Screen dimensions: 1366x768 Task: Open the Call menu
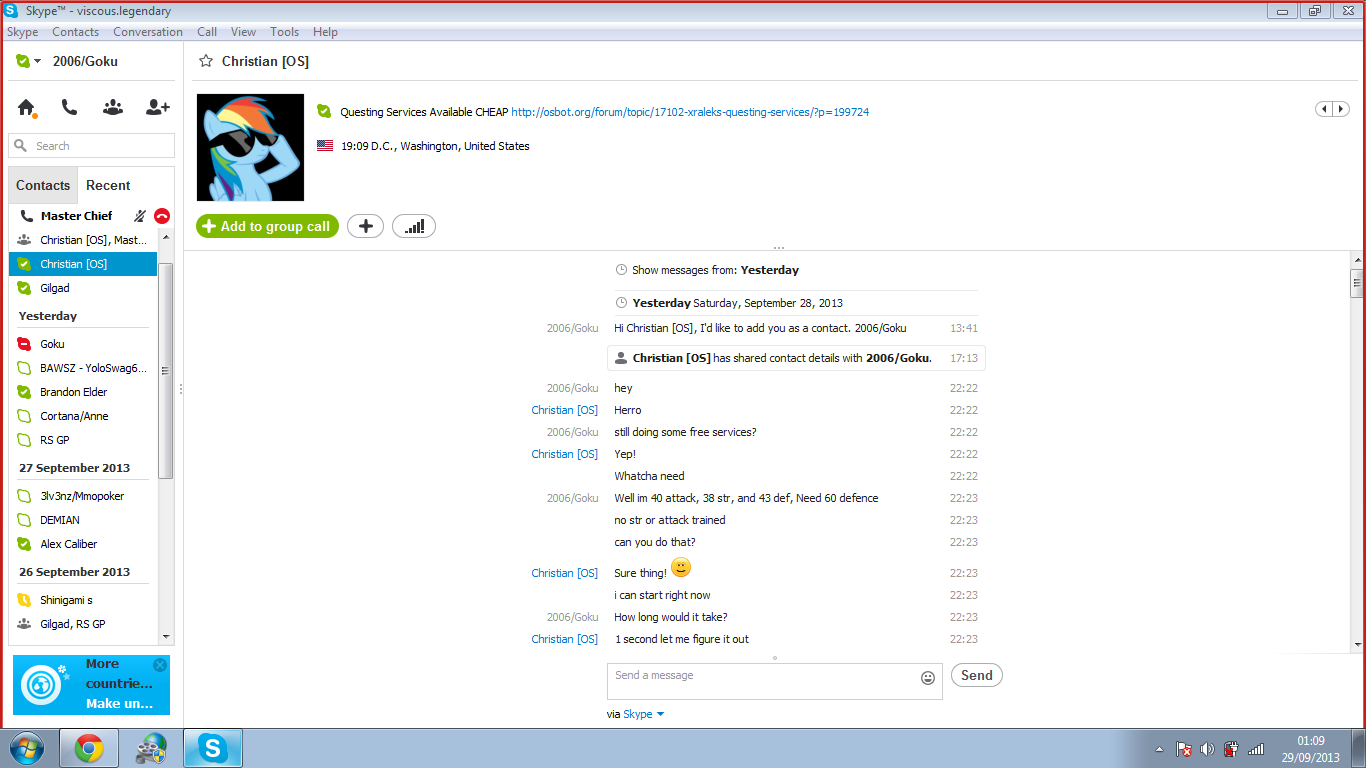pyautogui.click(x=207, y=32)
